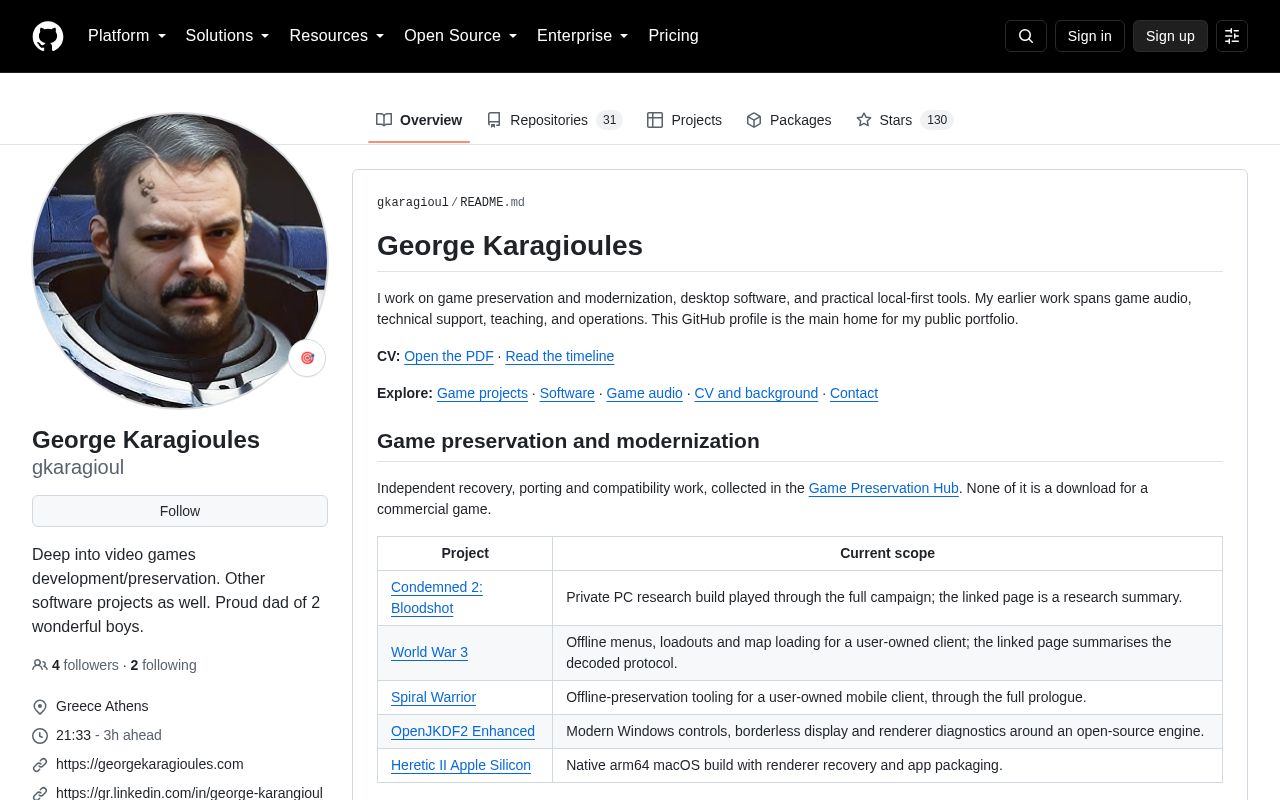The image size is (1280, 800).
Task: Open the appearance settings sliders icon
Action: click(1232, 36)
